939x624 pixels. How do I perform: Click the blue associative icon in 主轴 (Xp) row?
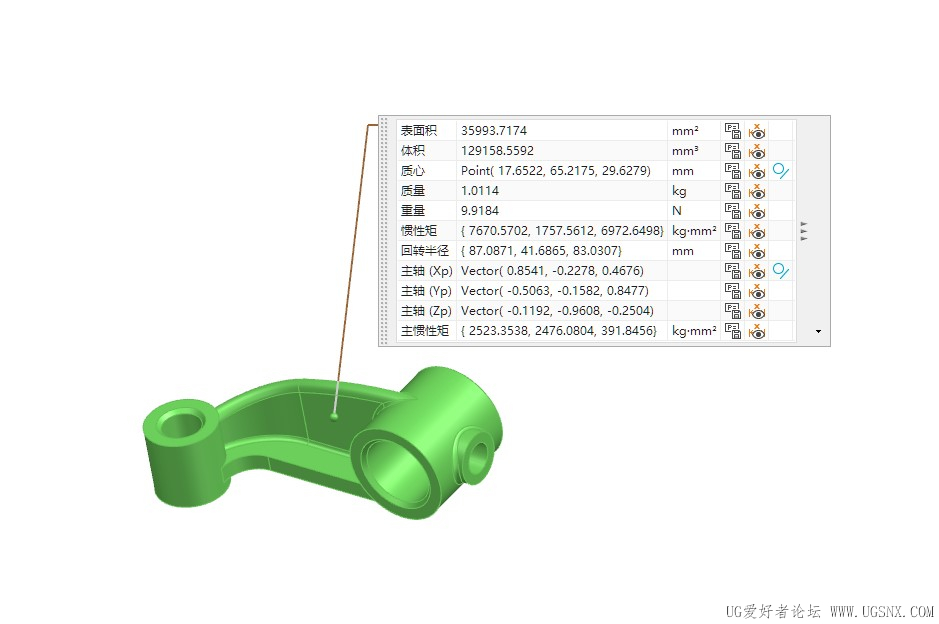pos(780,271)
